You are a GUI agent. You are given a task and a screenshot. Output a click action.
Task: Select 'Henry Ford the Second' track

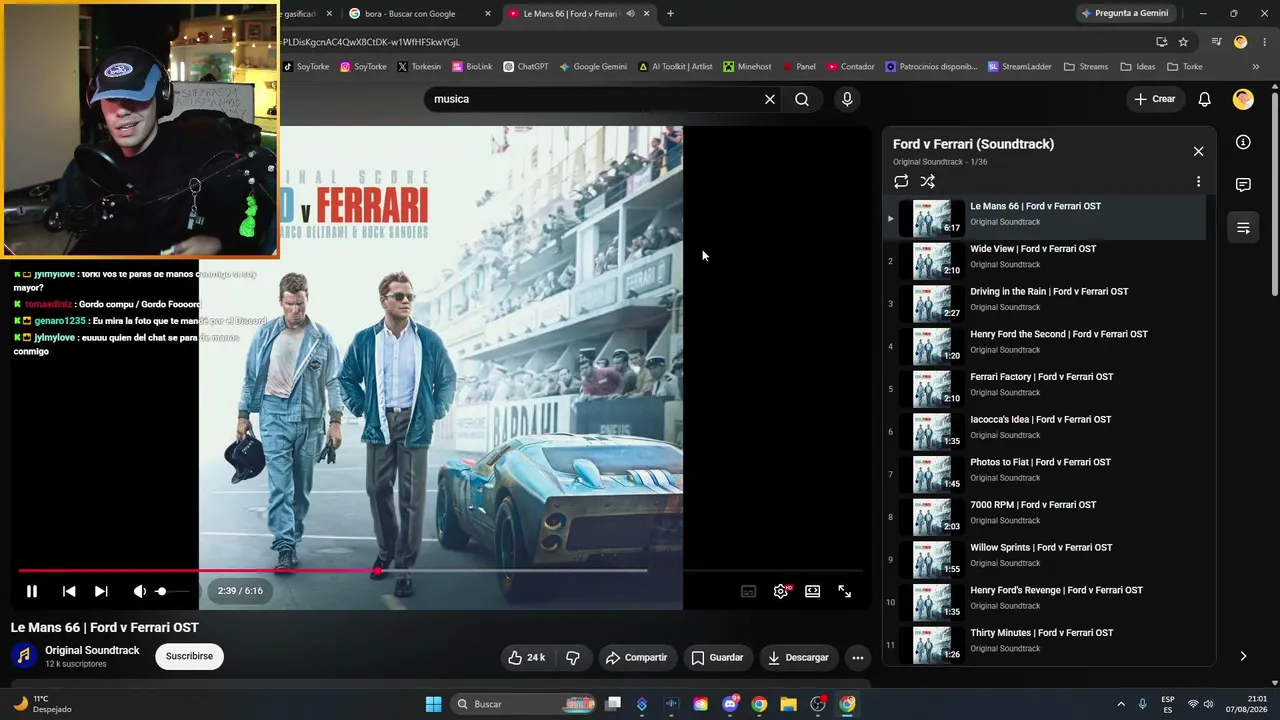[1045, 347]
